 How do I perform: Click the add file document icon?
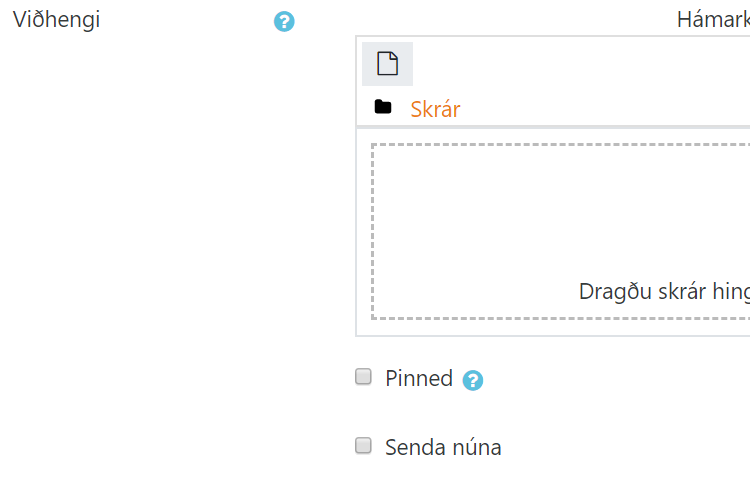[x=387, y=64]
